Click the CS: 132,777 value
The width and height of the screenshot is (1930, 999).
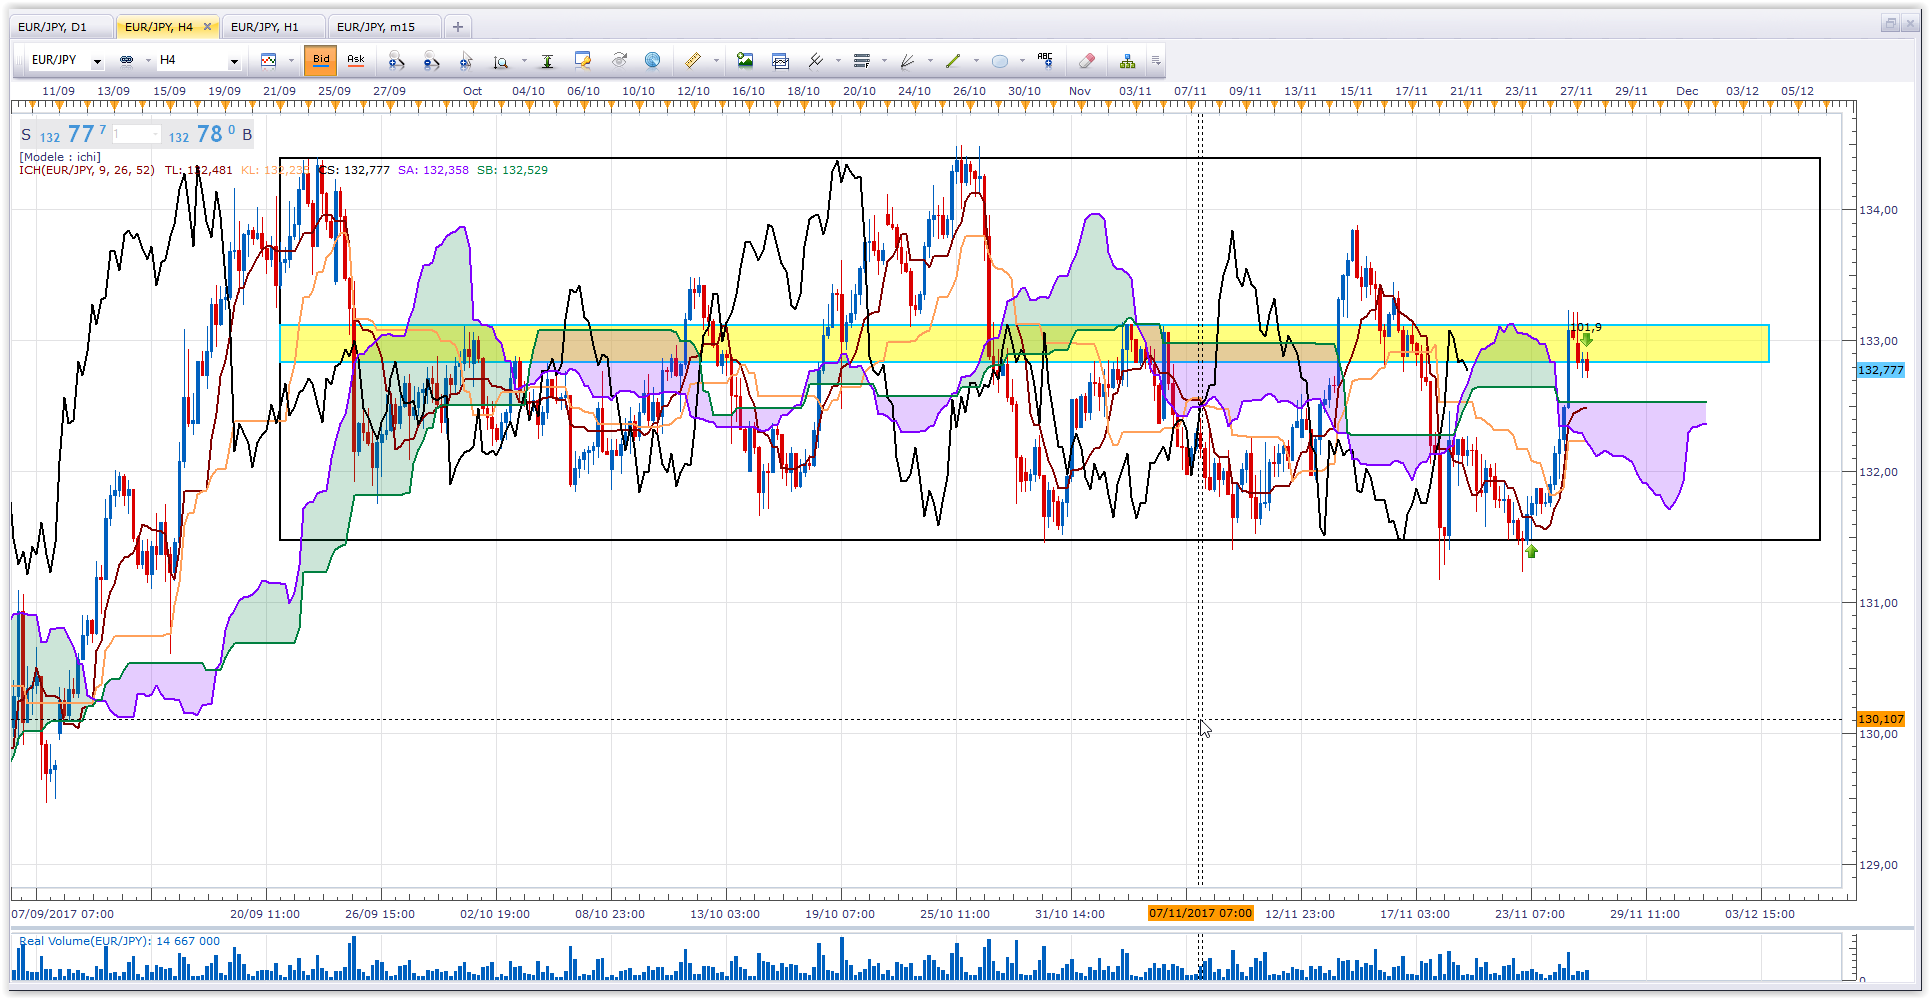354,170
